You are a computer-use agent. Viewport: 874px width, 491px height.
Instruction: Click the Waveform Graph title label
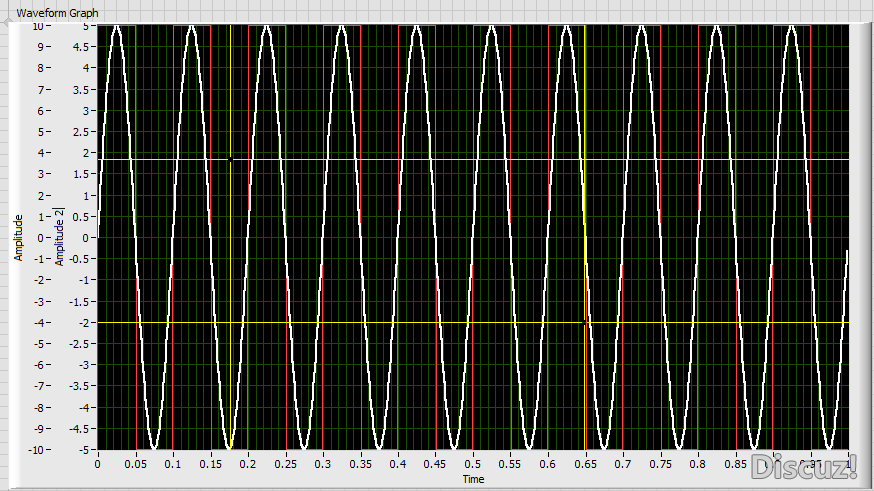[x=57, y=13]
